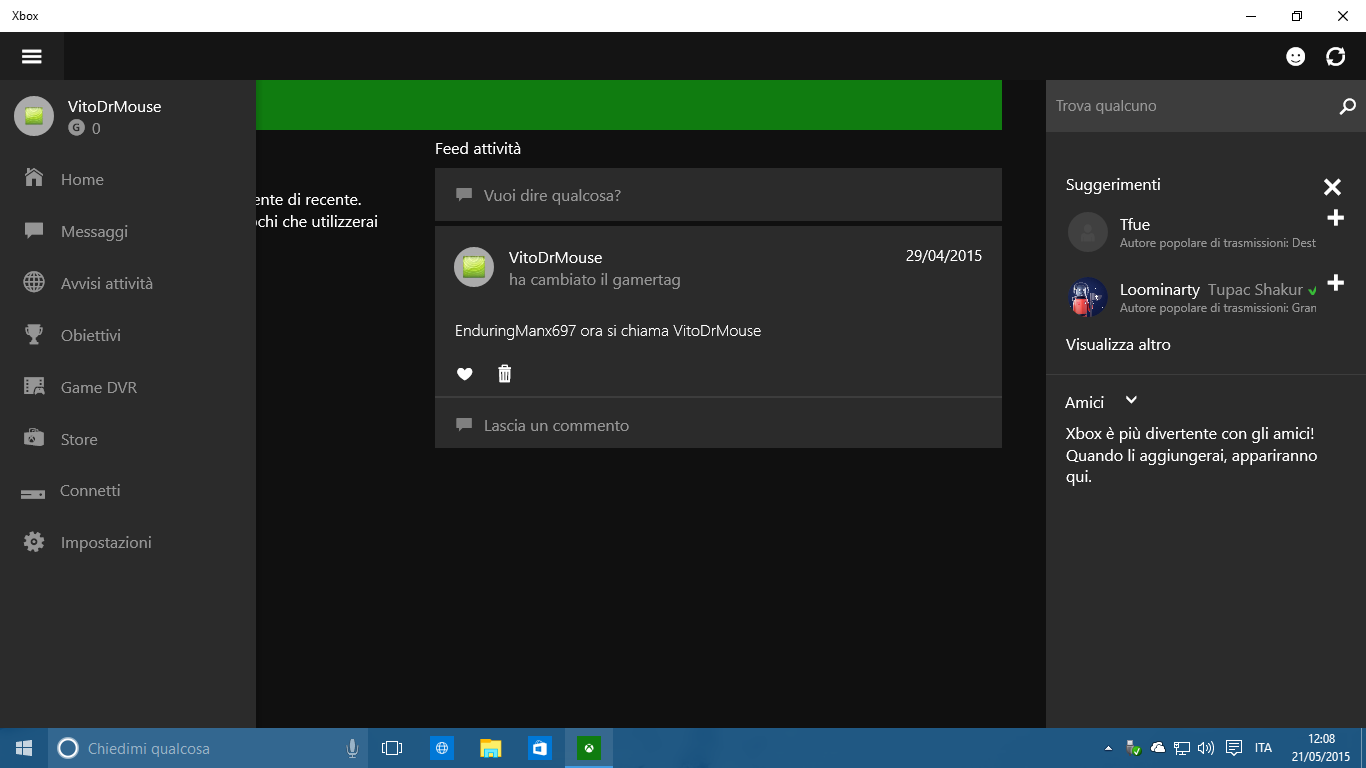
Task: Click the Avvisi attività globe icon
Action: pos(34,282)
